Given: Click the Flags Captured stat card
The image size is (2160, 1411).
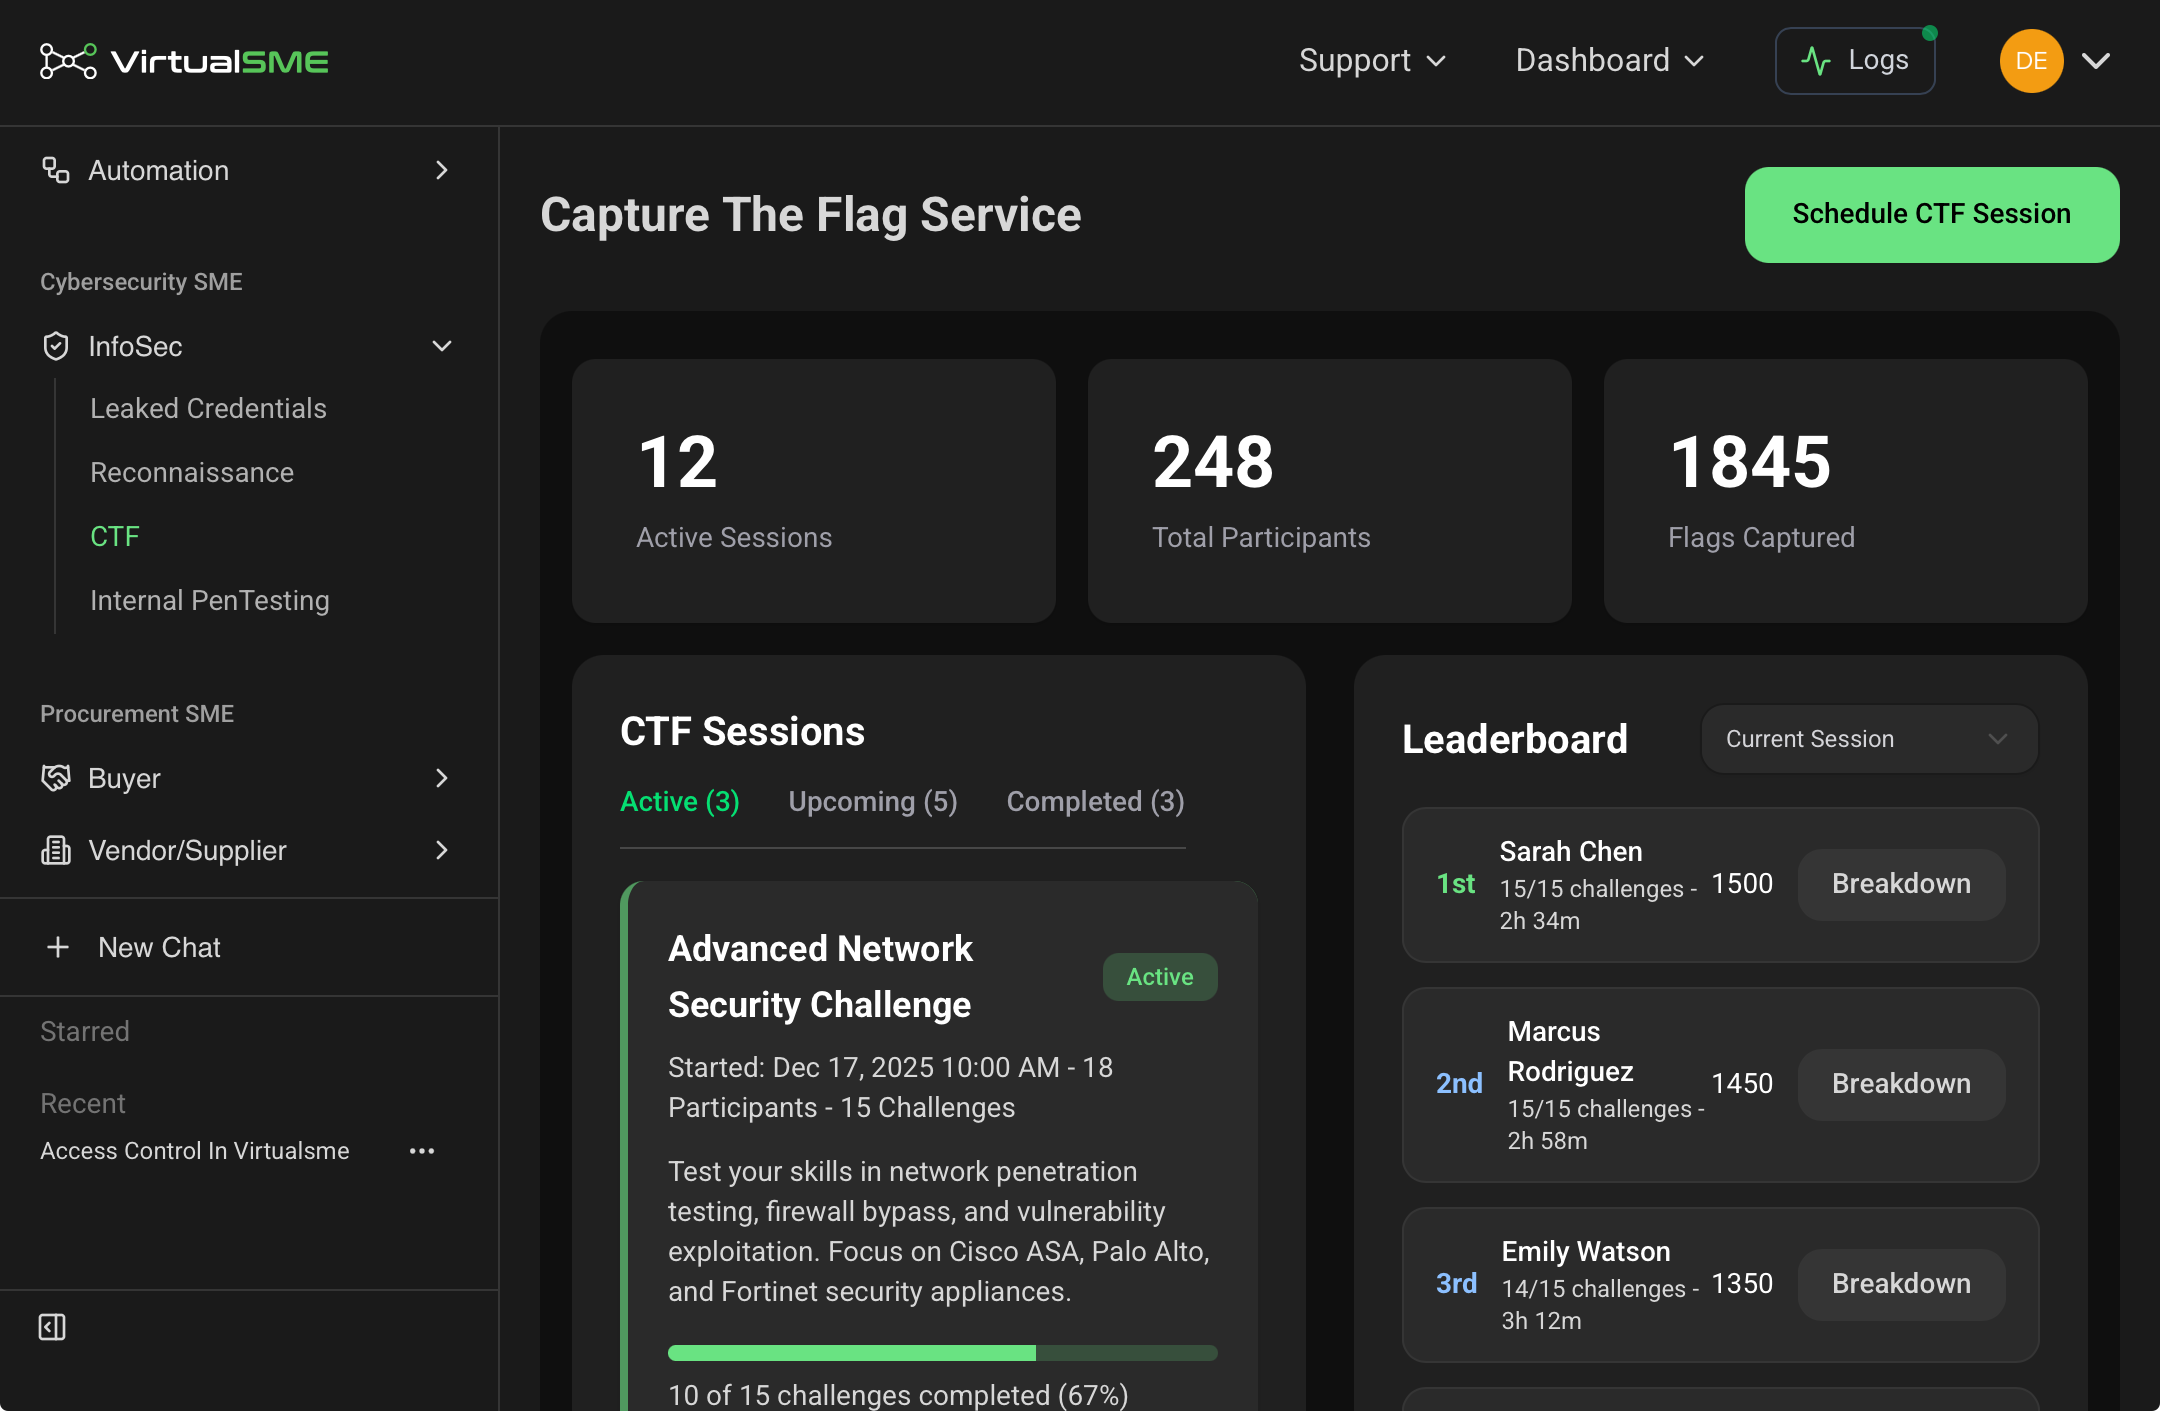Looking at the screenshot, I should click(x=1846, y=491).
